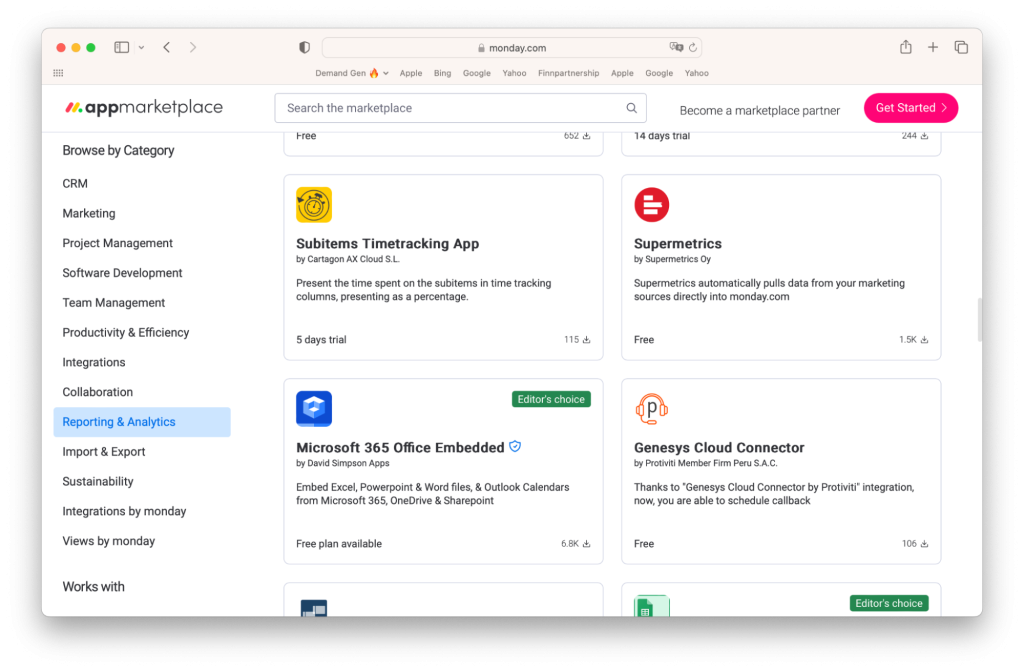Click the green spreadsheet app icon
The image size is (1024, 672).
tap(652, 606)
